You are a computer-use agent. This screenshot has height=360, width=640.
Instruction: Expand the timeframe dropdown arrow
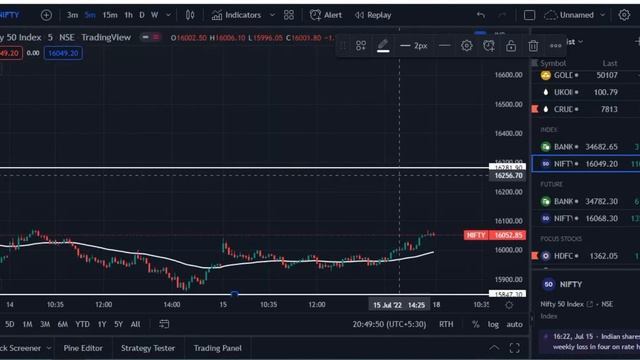point(169,15)
